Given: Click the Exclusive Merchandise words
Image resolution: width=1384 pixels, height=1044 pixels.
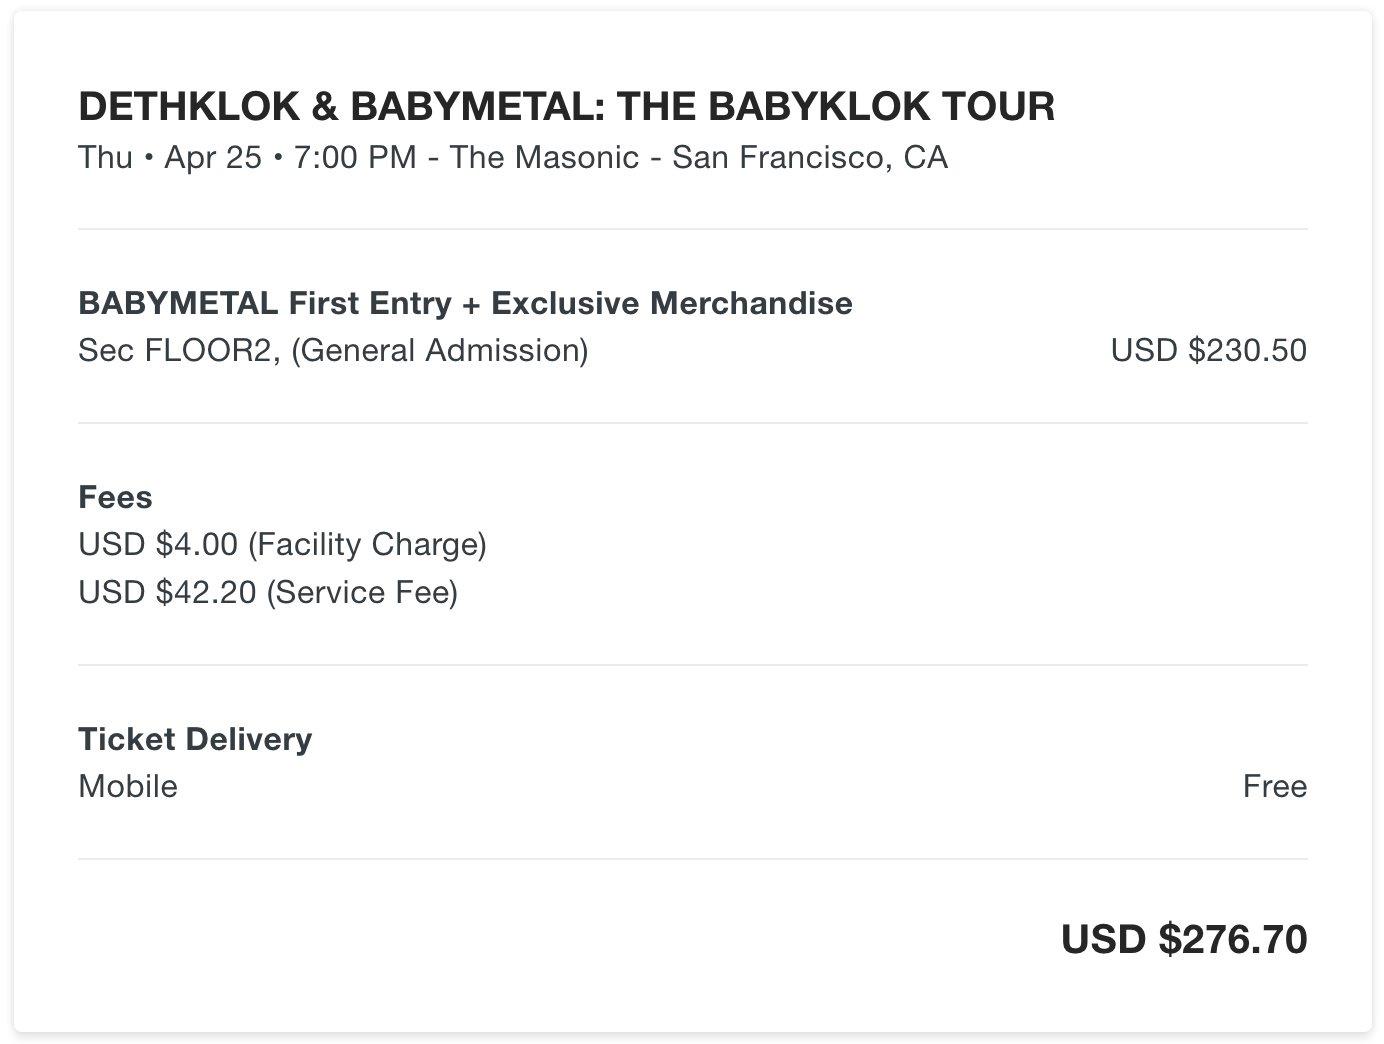Looking at the screenshot, I should [672, 303].
